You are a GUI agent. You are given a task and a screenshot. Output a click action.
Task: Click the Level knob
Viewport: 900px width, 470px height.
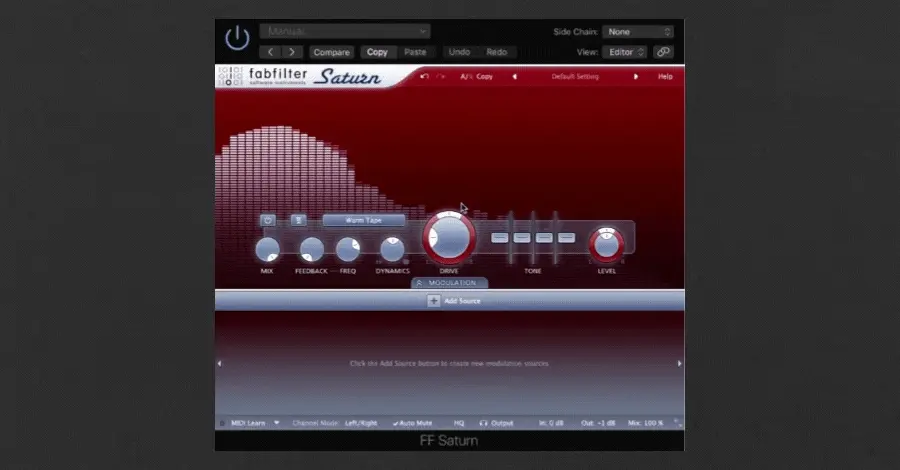607,245
